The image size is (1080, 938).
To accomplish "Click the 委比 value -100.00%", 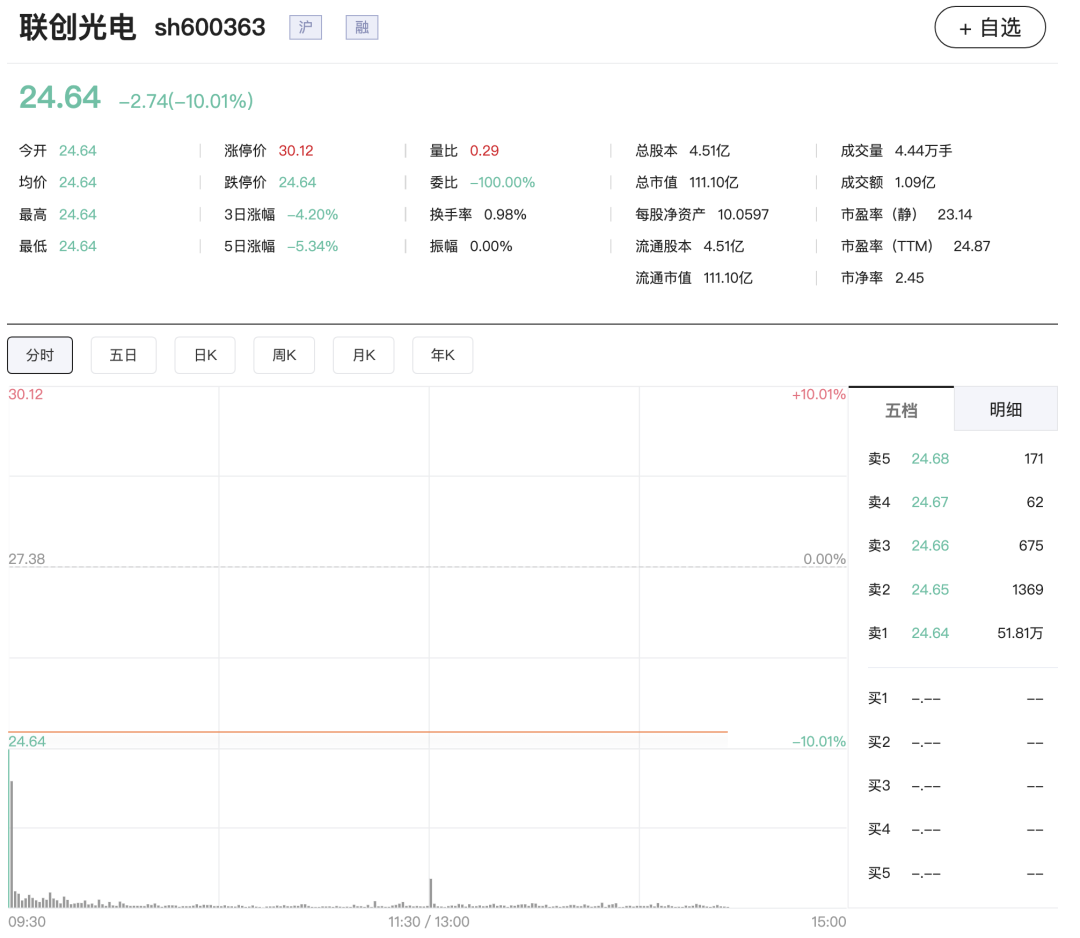I will coord(503,183).
